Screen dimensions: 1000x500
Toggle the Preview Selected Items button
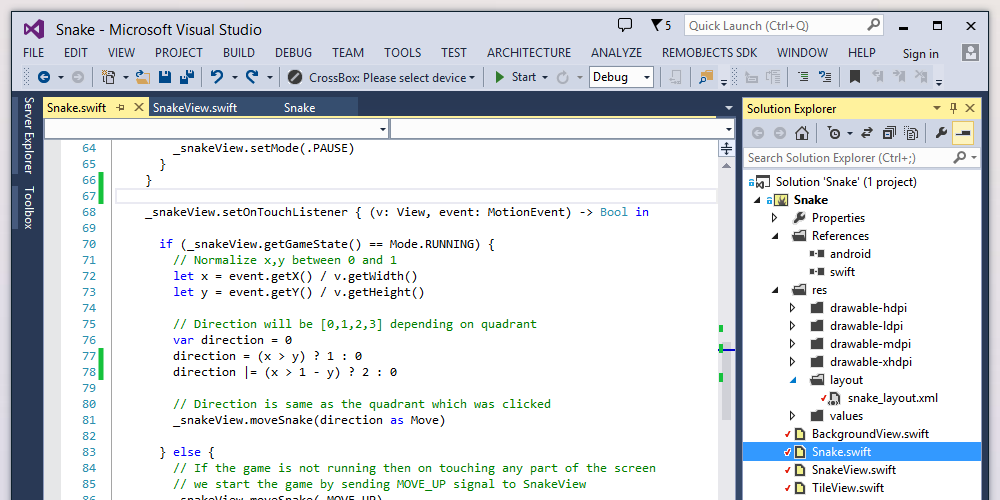[963, 133]
